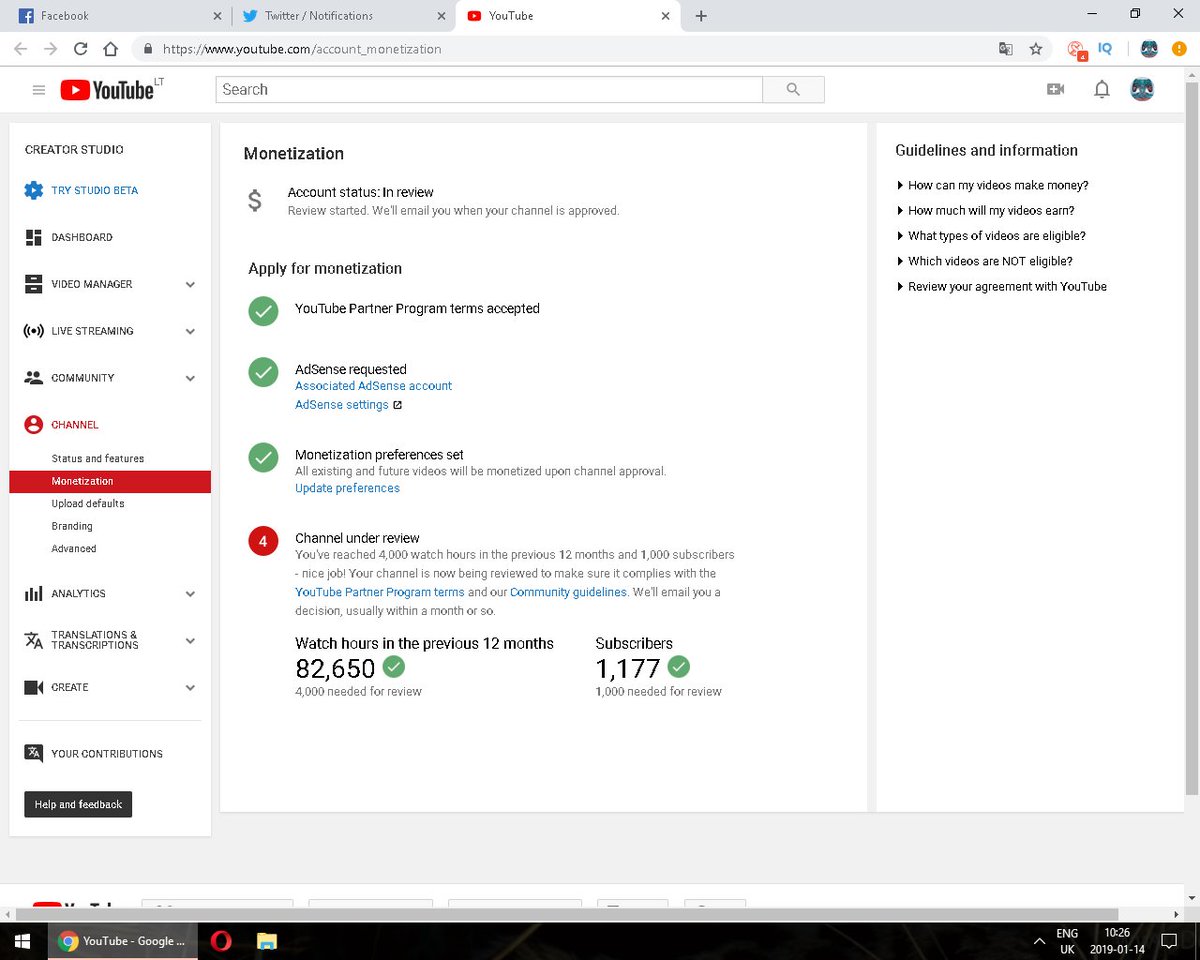The height and width of the screenshot is (960, 1200).
Task: Click the Live Streaming broadcast icon
Action: (x=33, y=331)
